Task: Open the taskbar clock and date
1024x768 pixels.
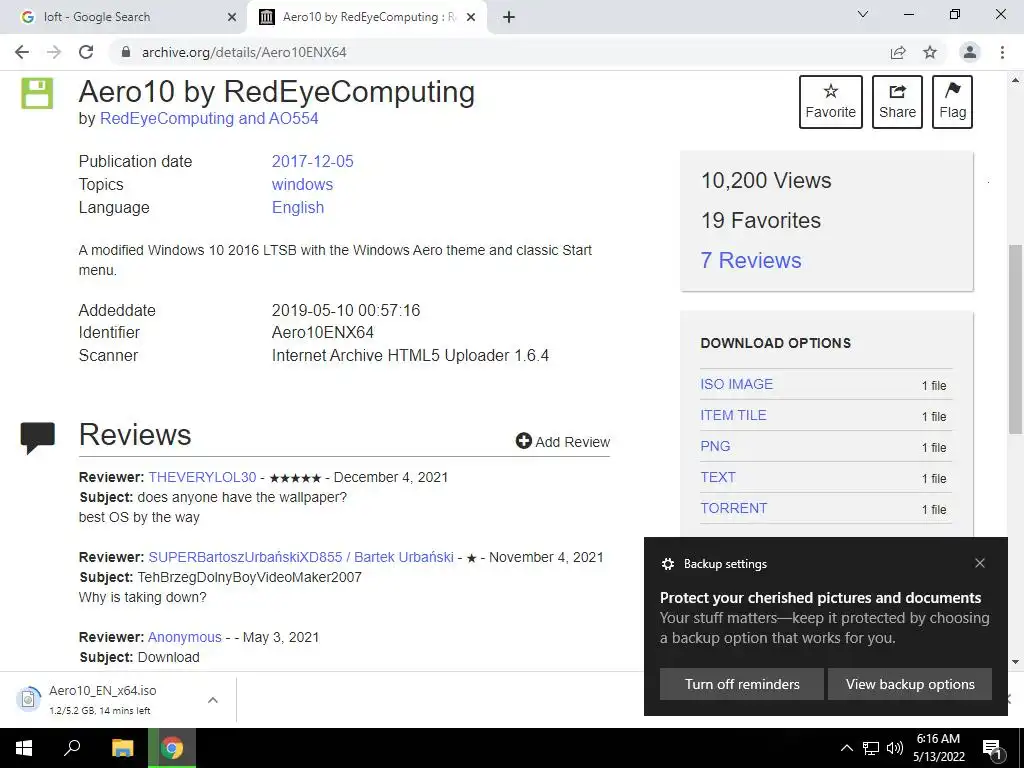Action: pyautogui.click(x=938, y=748)
